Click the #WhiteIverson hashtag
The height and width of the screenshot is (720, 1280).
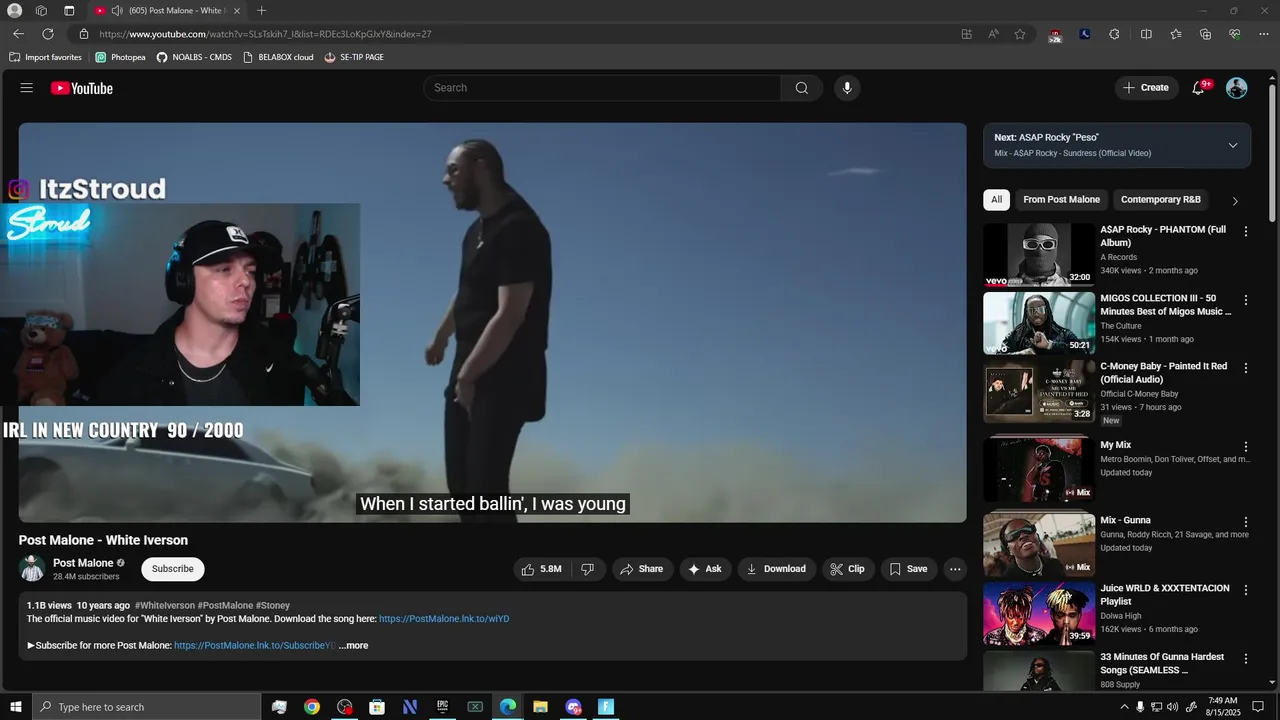[165, 606]
